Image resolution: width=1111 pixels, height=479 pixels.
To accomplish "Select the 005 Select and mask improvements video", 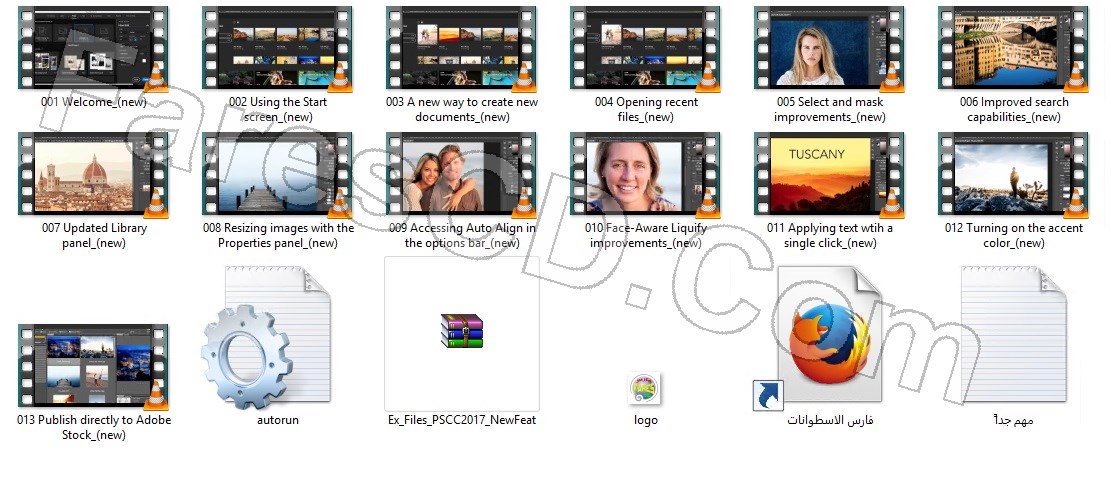I will point(830,47).
